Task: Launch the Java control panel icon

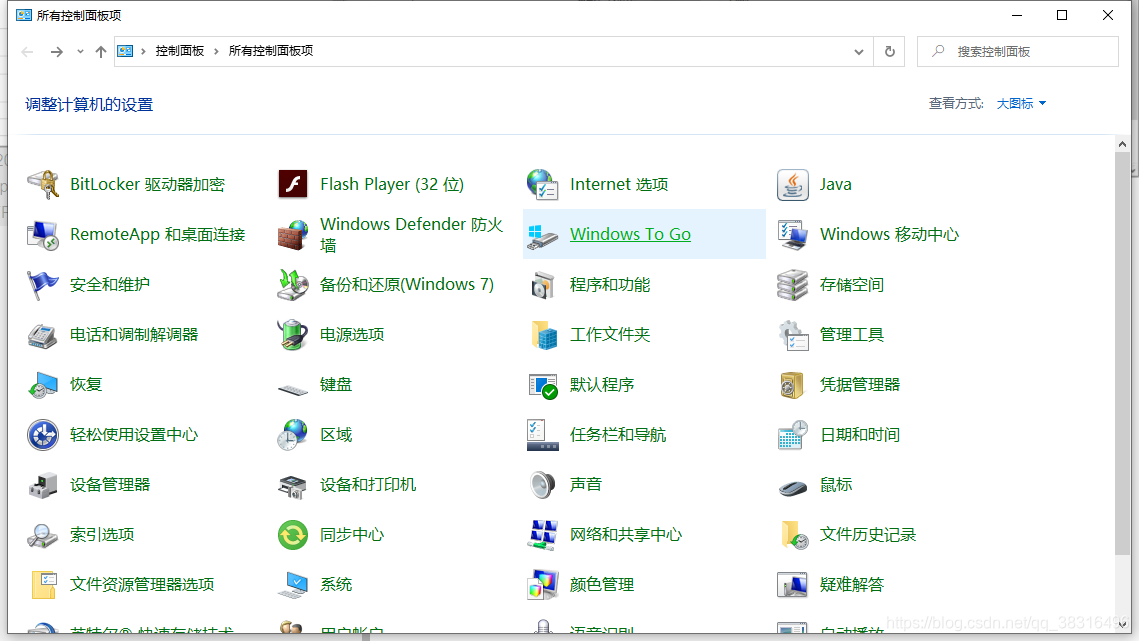Action: pos(793,185)
